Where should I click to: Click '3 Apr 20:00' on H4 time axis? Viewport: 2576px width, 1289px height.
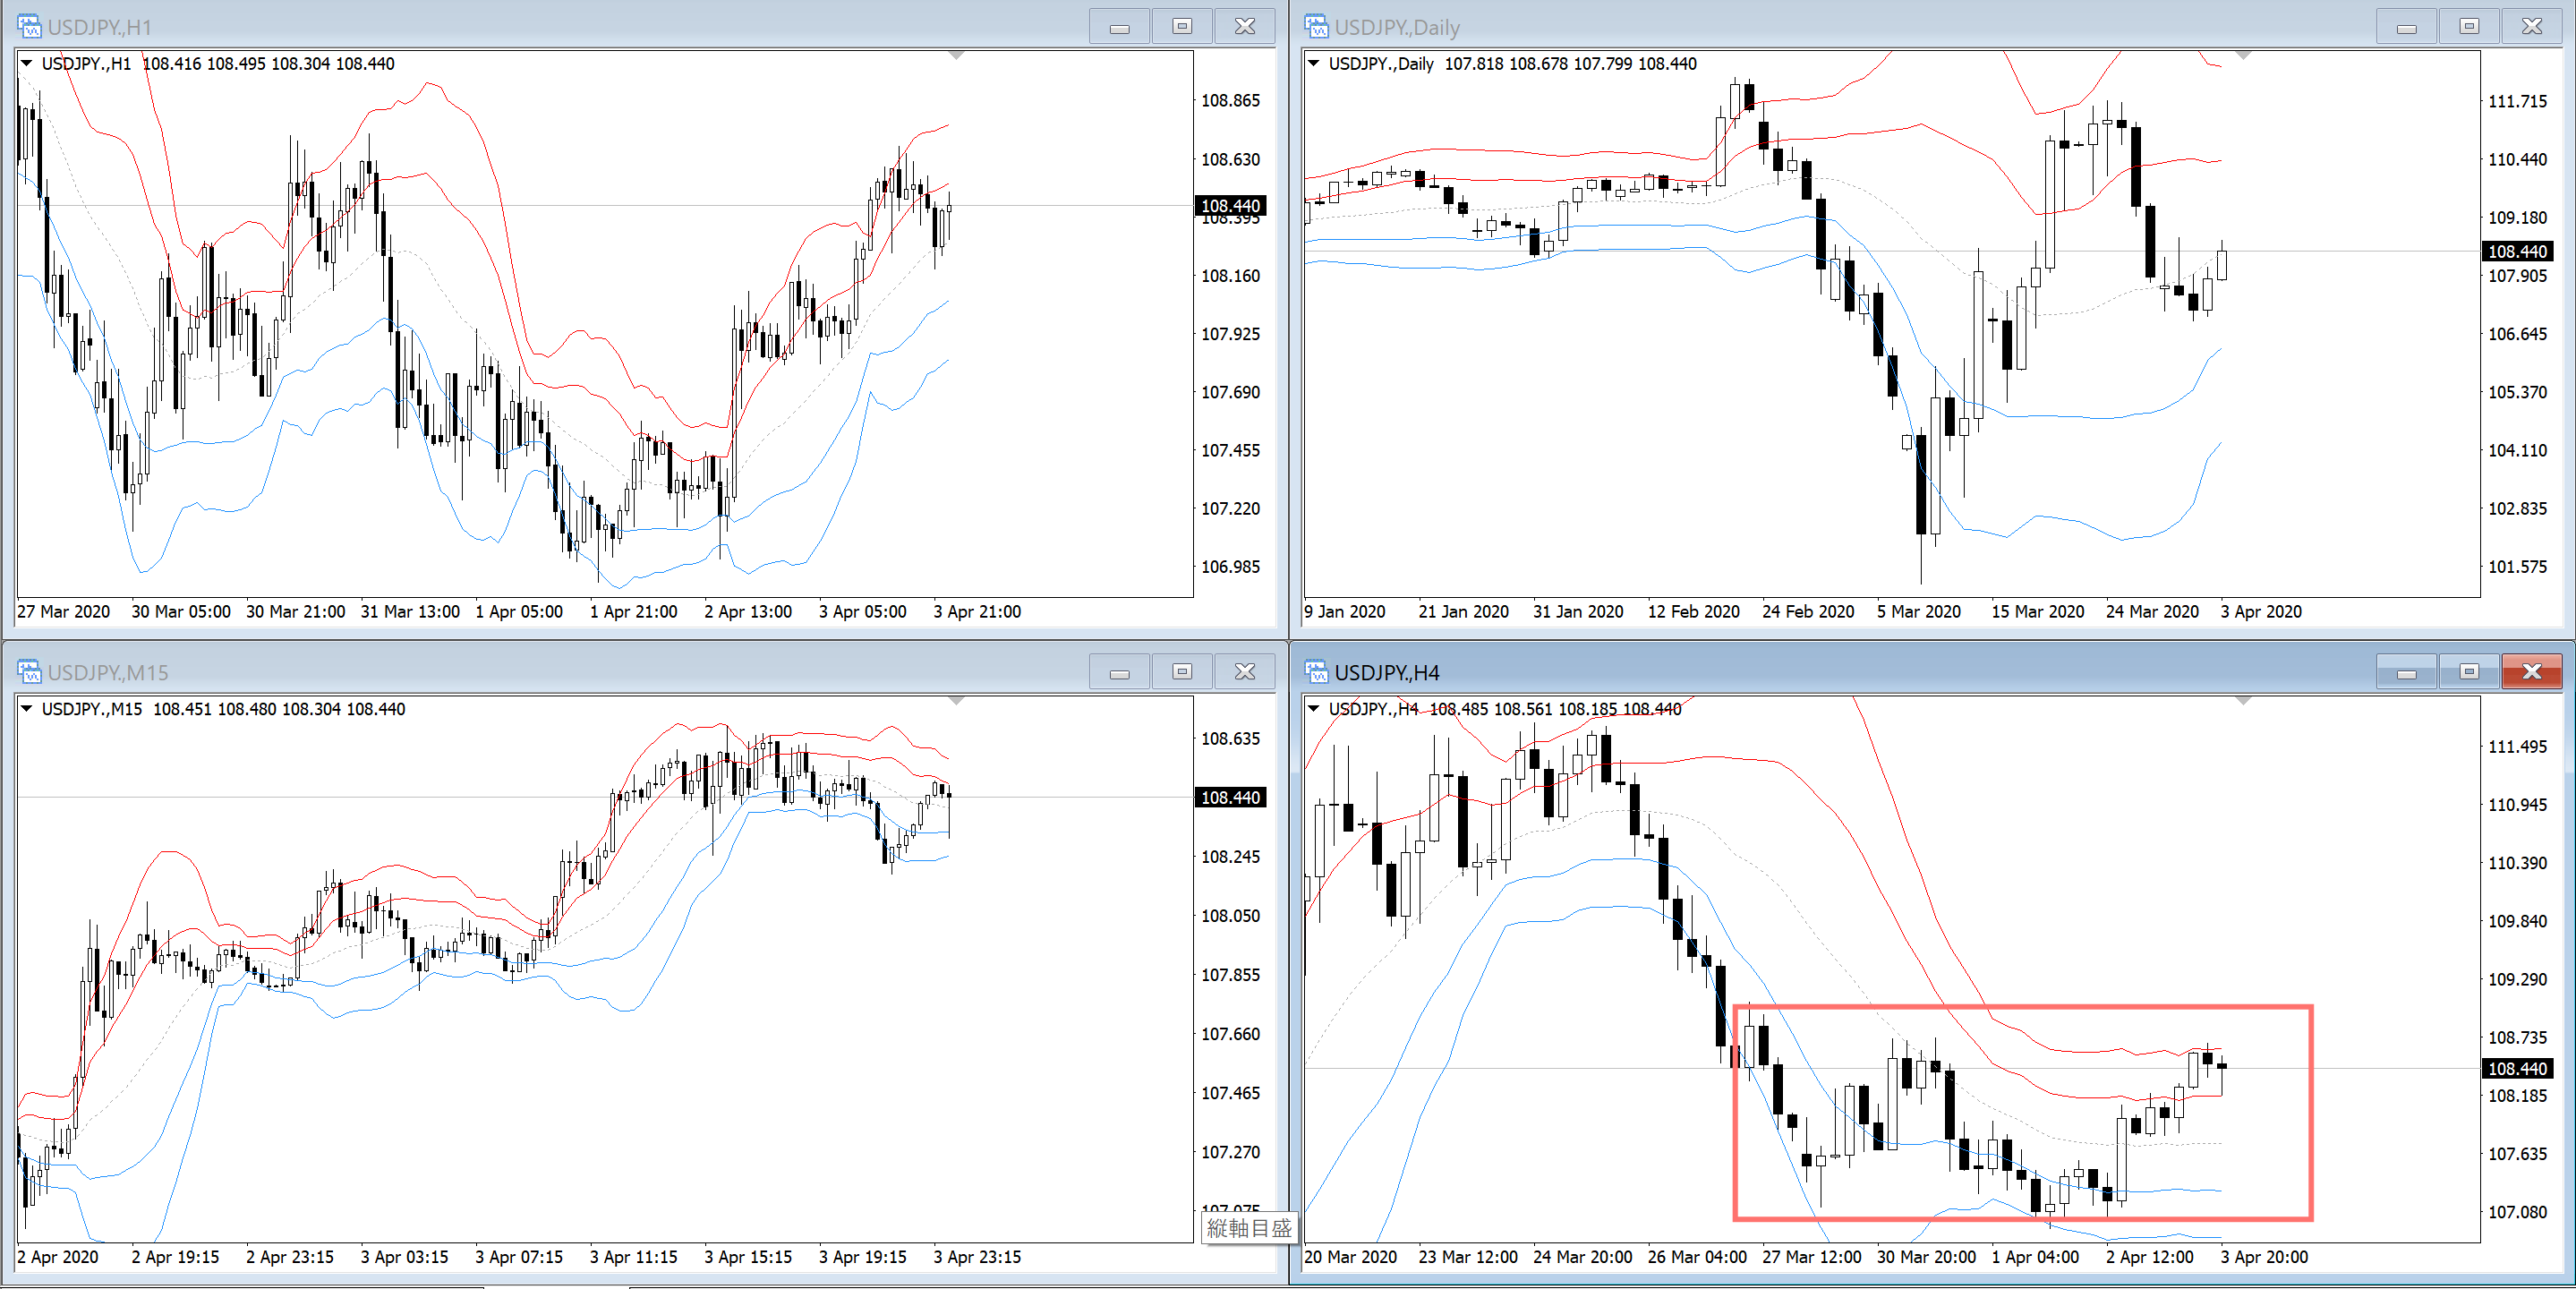point(2264,1256)
